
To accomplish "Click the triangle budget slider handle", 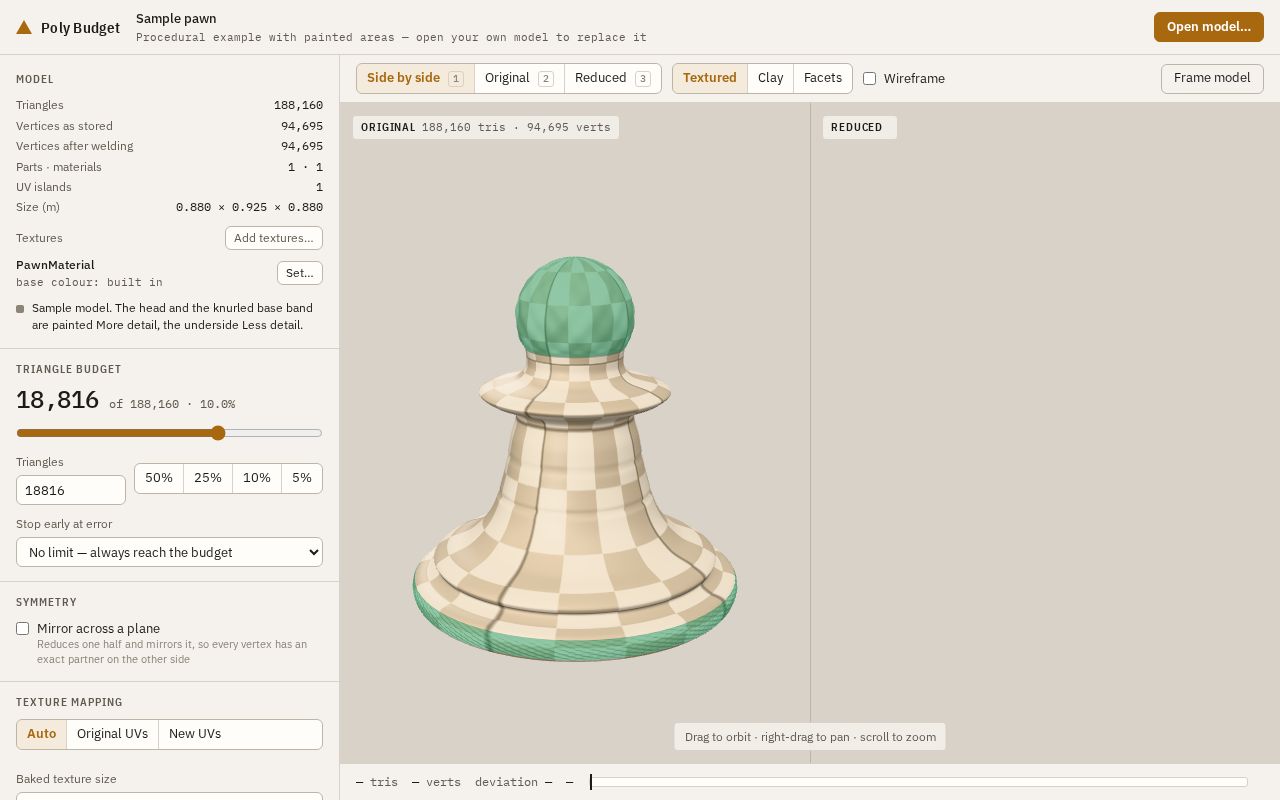I will coord(218,433).
